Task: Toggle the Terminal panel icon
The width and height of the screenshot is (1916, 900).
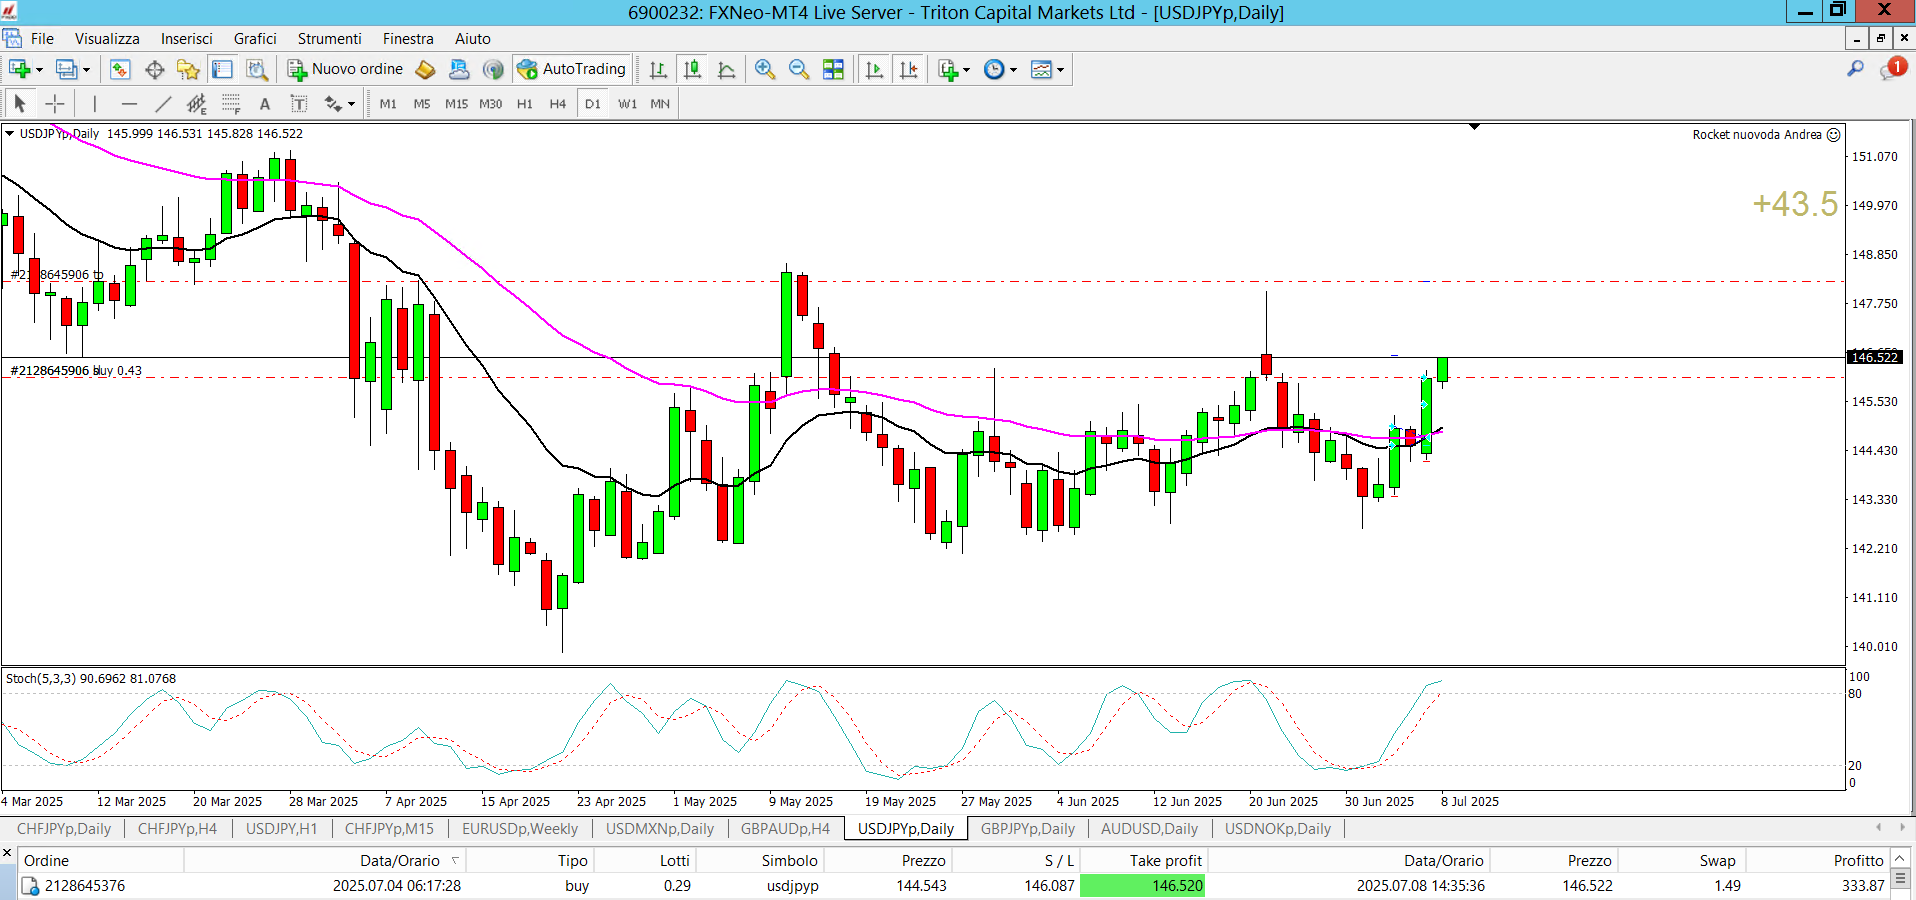Action: point(222,69)
